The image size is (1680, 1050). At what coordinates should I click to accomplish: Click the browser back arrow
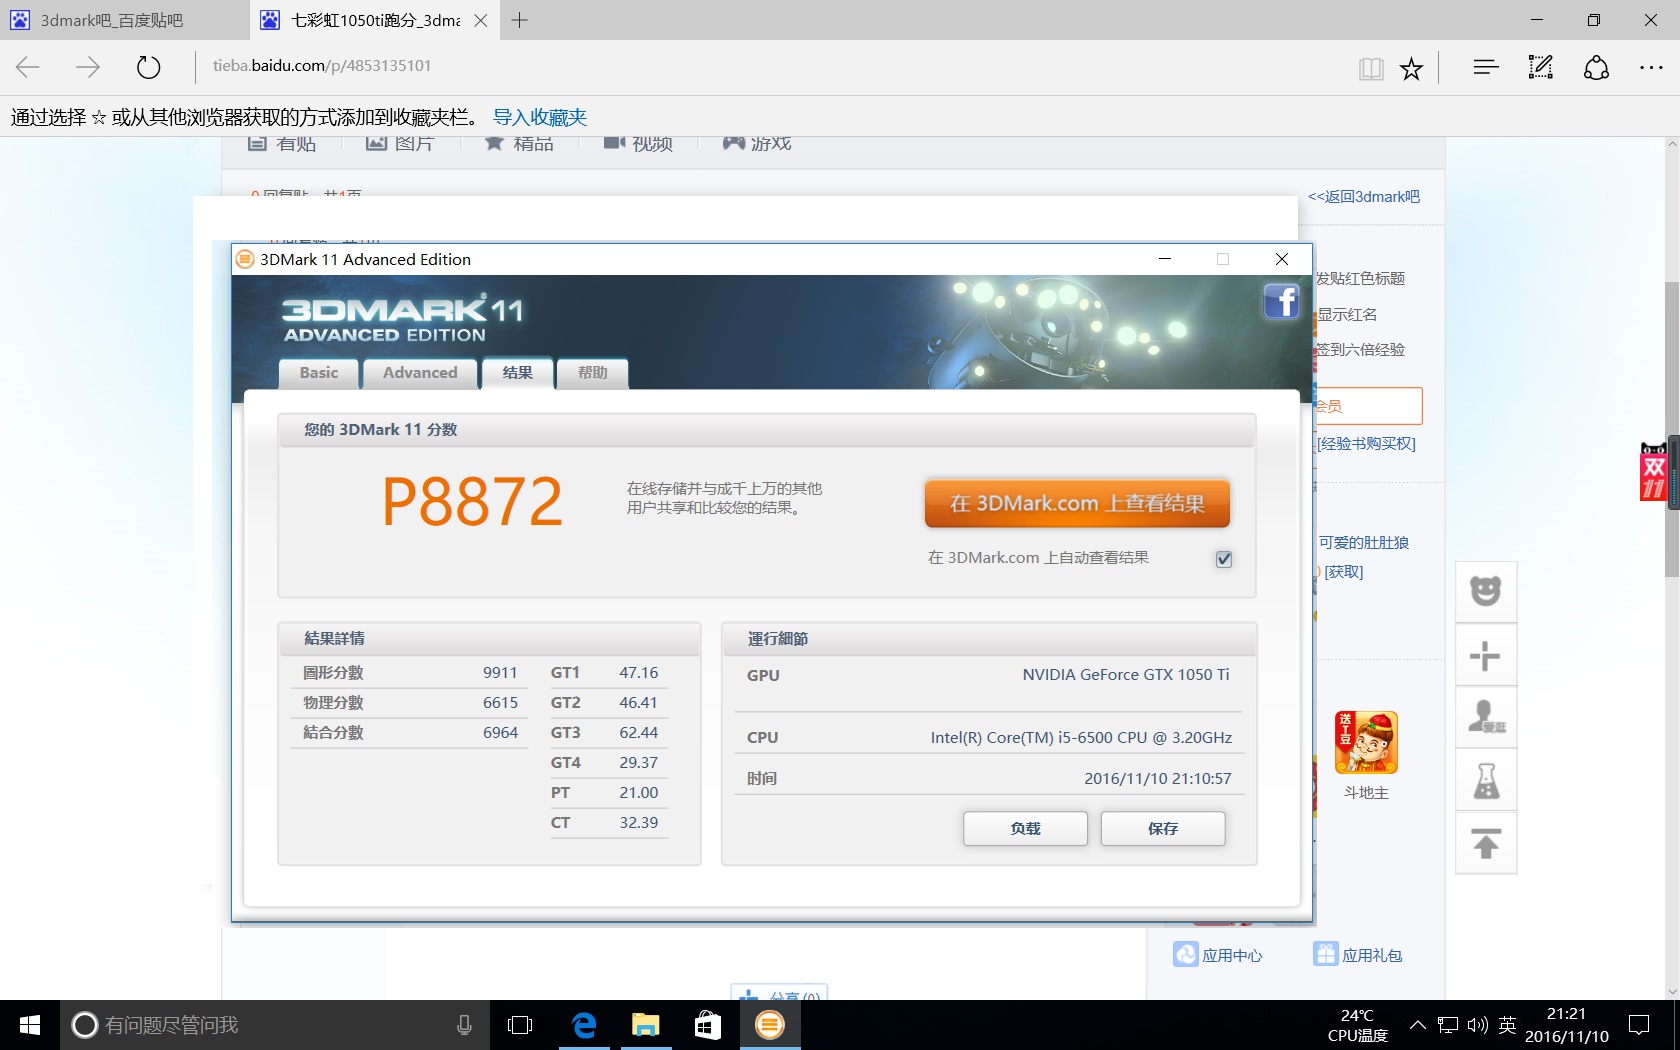[28, 67]
